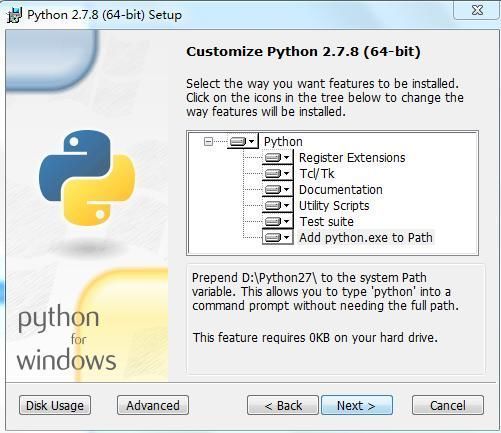This screenshot has height=433, width=501.
Task: Select Add python.exe to Path item
Action: click(366, 238)
